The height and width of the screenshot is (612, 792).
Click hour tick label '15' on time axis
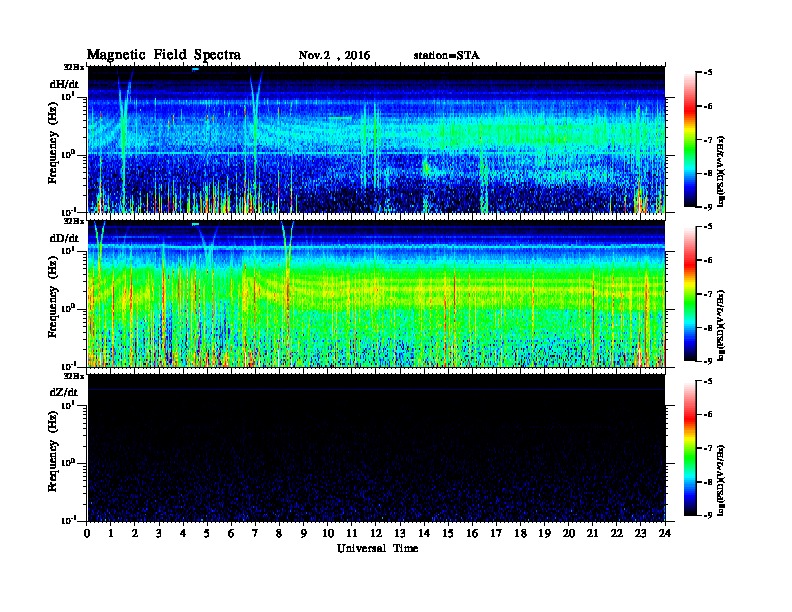[x=448, y=534]
